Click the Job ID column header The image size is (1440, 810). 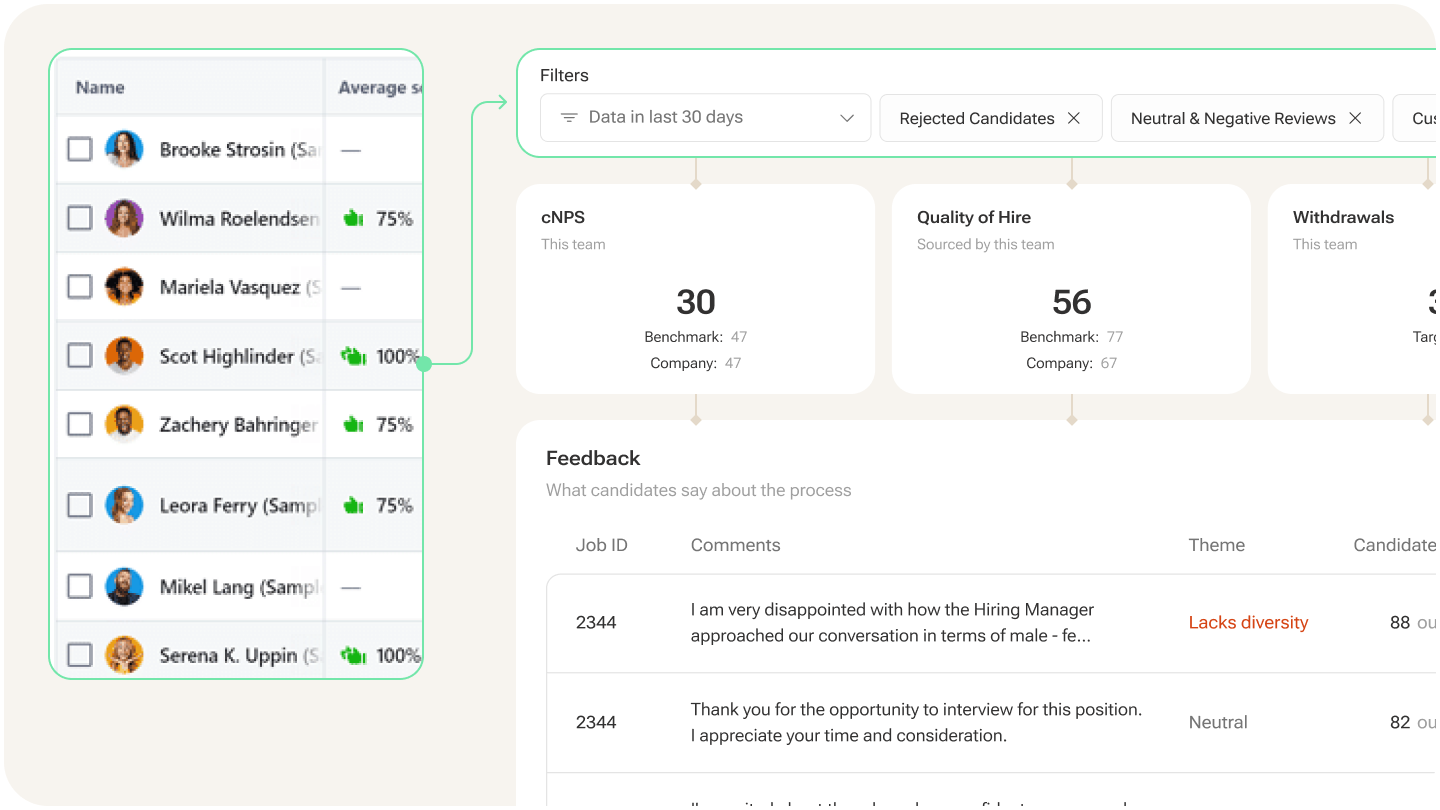[602, 545]
